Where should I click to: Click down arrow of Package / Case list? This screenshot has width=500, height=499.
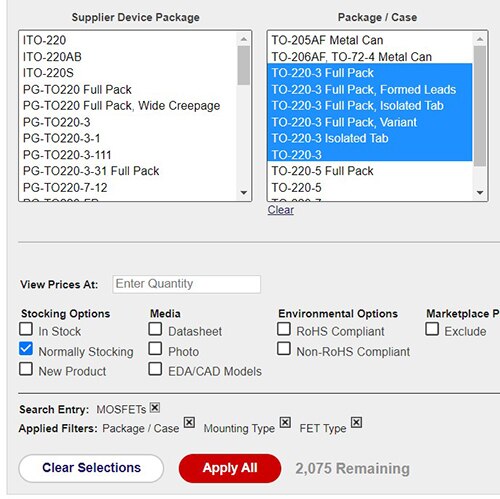point(480,192)
